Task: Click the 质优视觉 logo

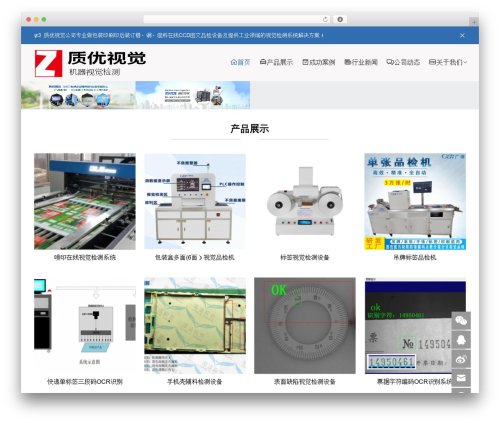Action: point(90,63)
